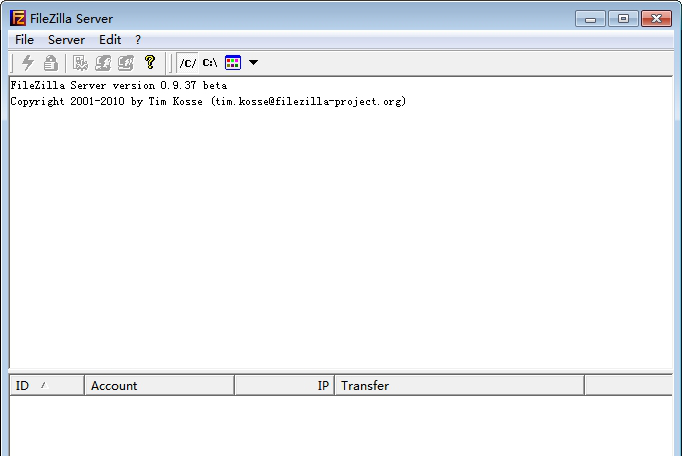Expand the dropdown arrow beside grid icon
This screenshot has height=474, width=682.
pyautogui.click(x=253, y=63)
